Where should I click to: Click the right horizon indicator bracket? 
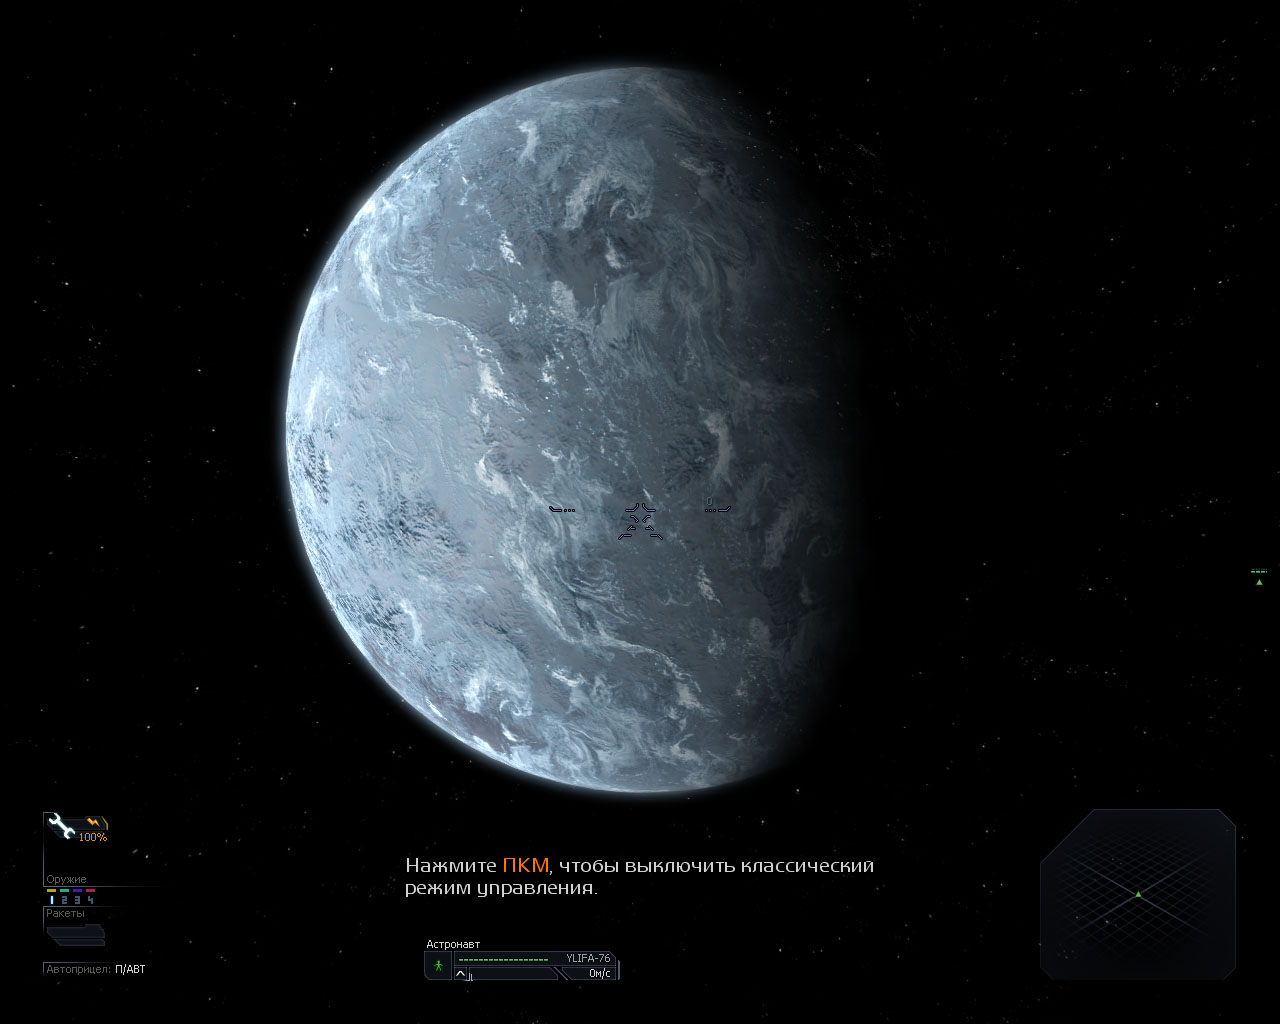[718, 509]
